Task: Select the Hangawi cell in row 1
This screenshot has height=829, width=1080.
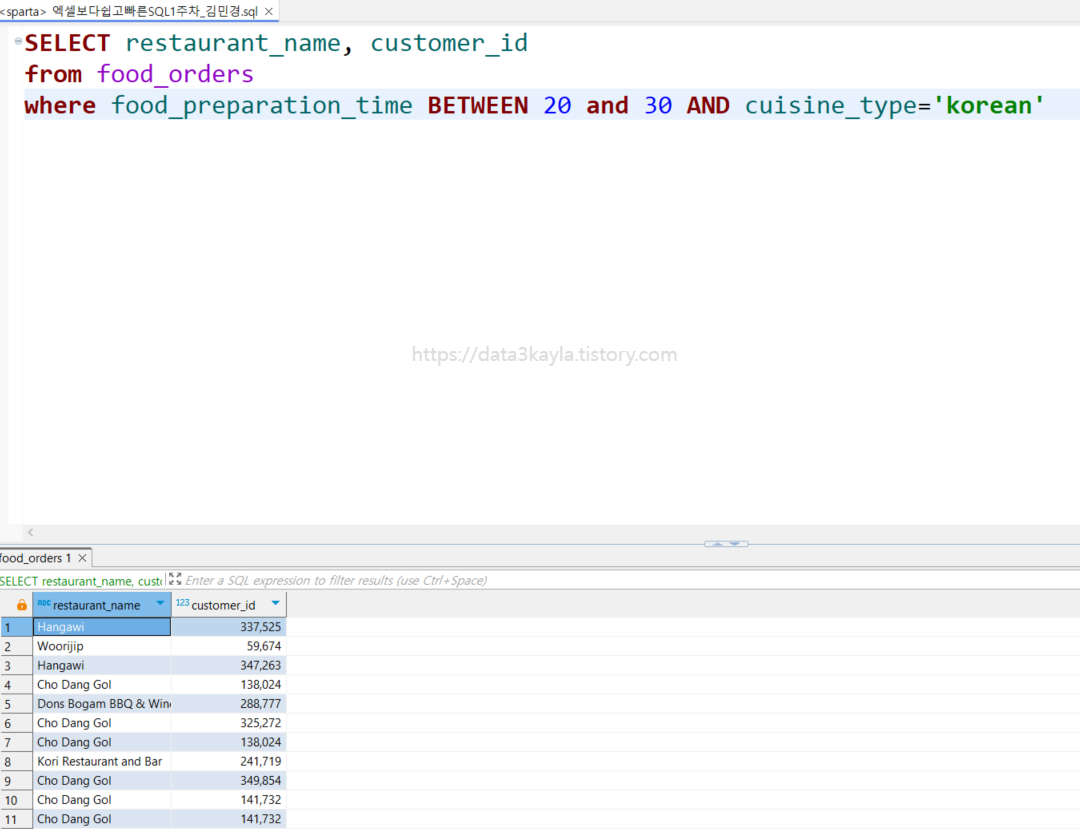Action: (102, 627)
